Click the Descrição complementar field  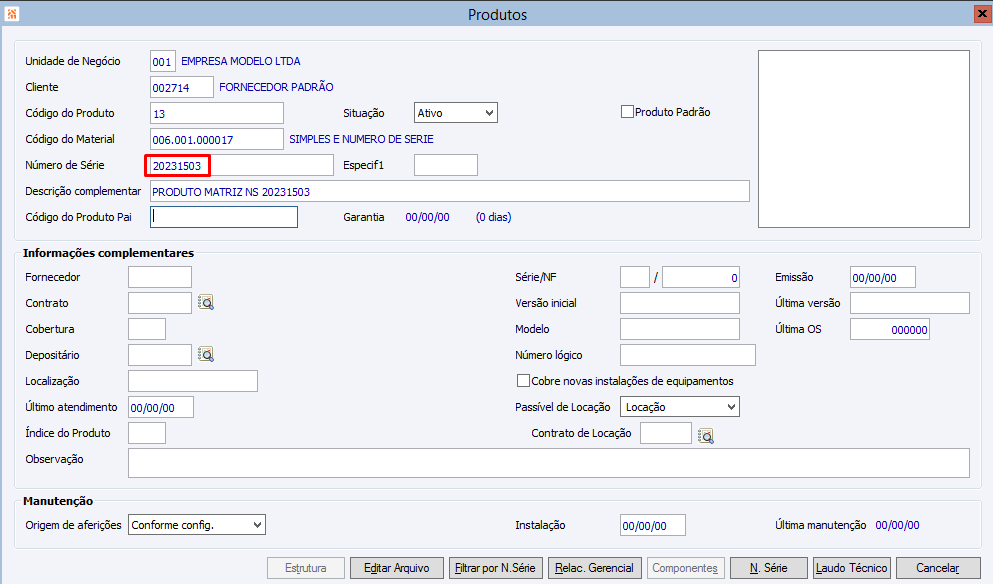coord(450,191)
